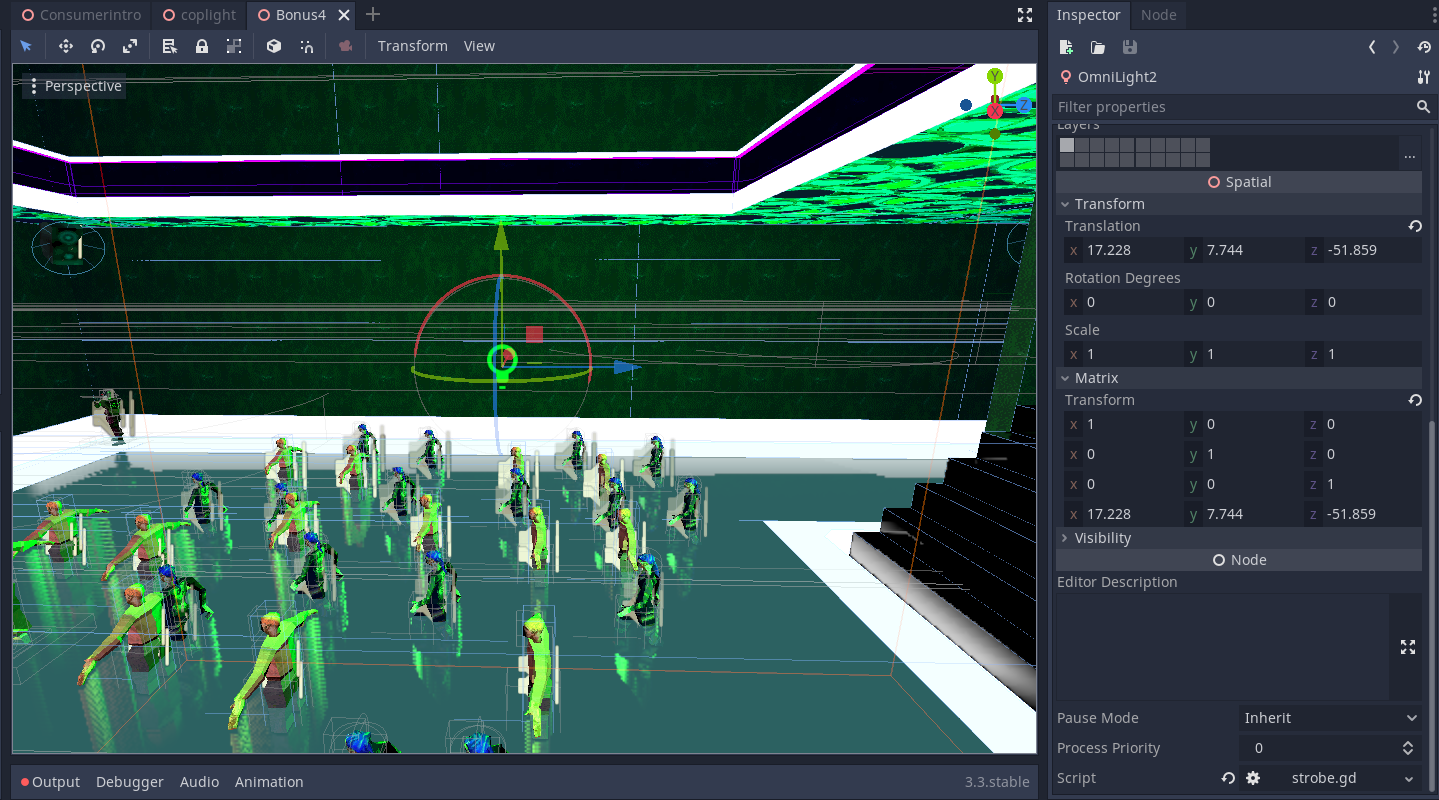Open the Animation bottom panel
Viewport: 1439px width, 800px height.
tap(269, 782)
